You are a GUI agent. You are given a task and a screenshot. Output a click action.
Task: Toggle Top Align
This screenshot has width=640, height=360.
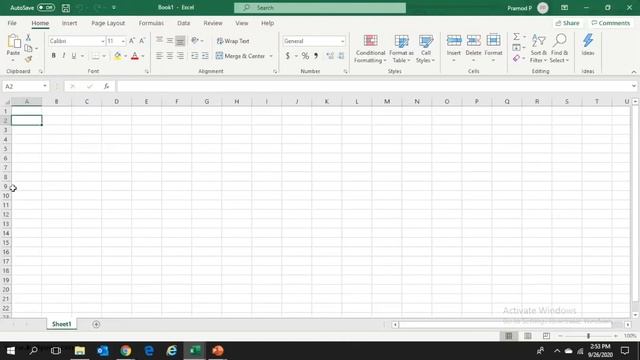(160, 40)
